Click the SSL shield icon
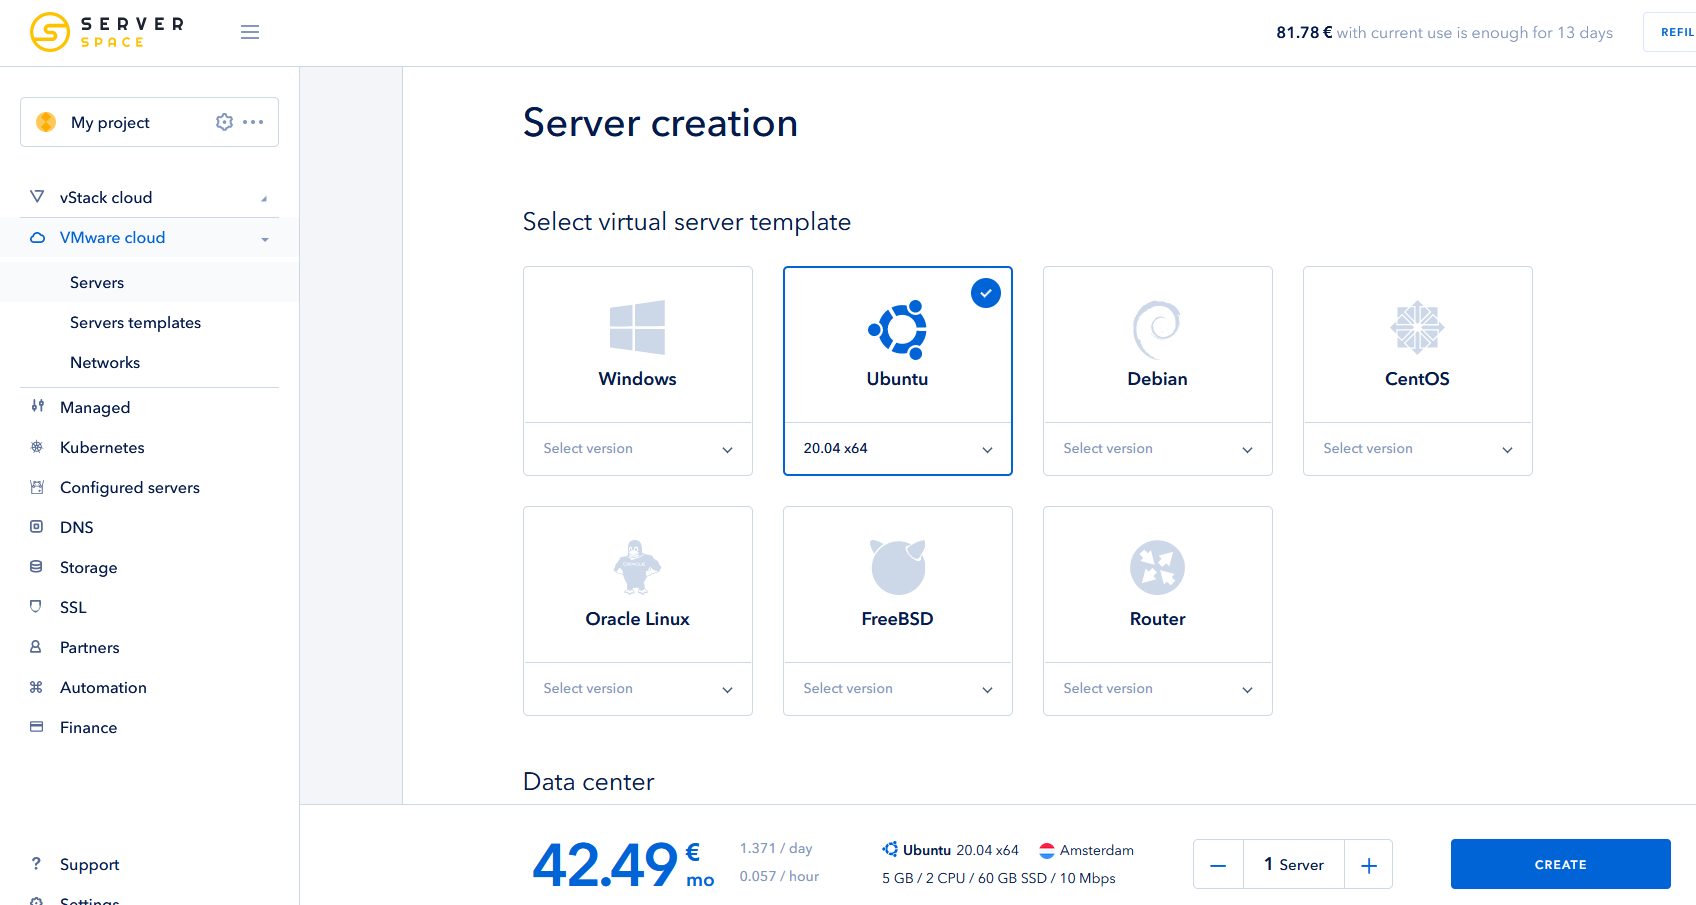 click(x=37, y=607)
